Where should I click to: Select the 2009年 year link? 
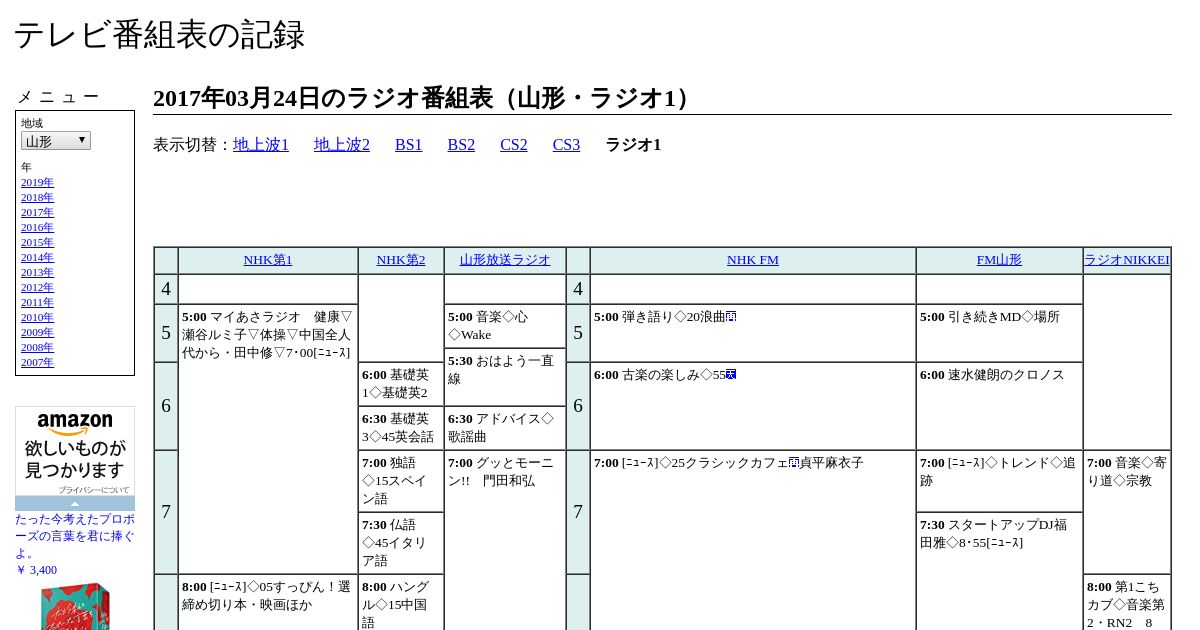(37, 332)
